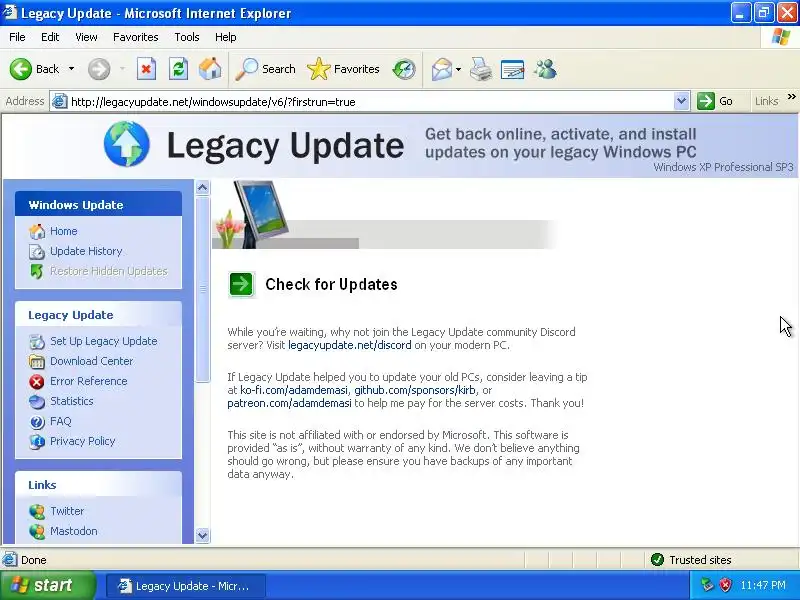The width and height of the screenshot is (800, 600).
Task: Open the Statistics link
Action: (x=72, y=401)
